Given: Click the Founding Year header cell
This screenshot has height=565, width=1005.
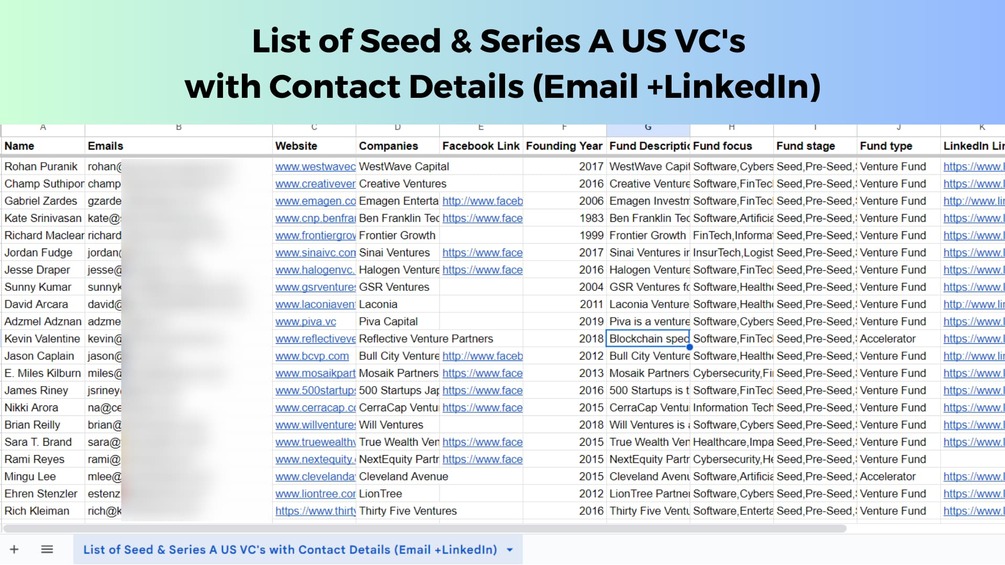Looking at the screenshot, I should 565,146.
